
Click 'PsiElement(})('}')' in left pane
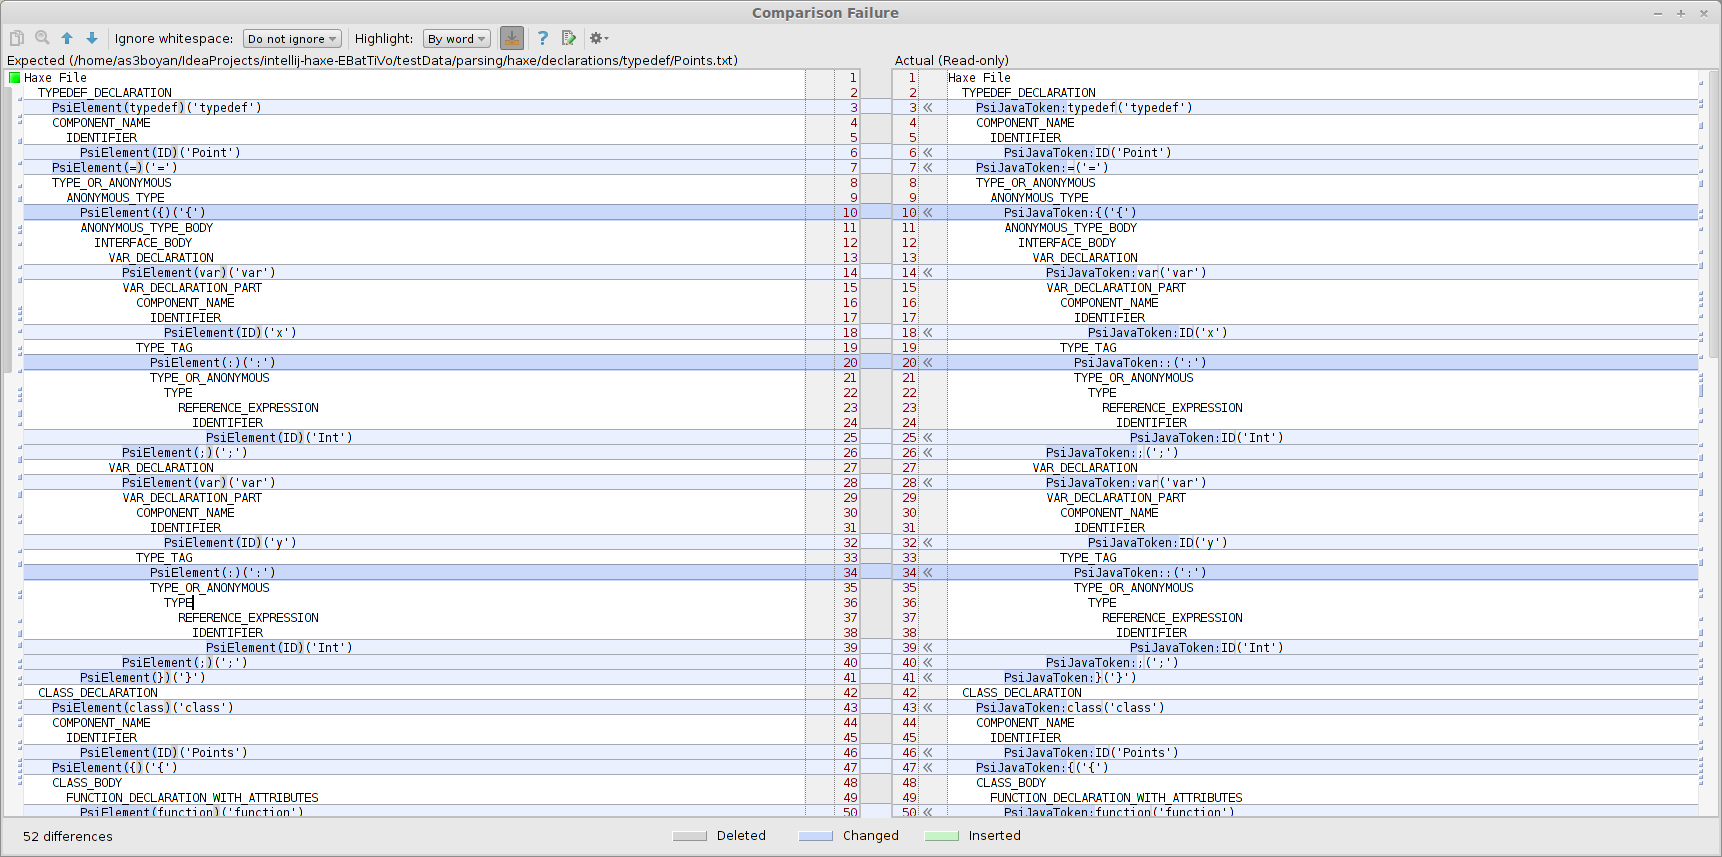143,678
